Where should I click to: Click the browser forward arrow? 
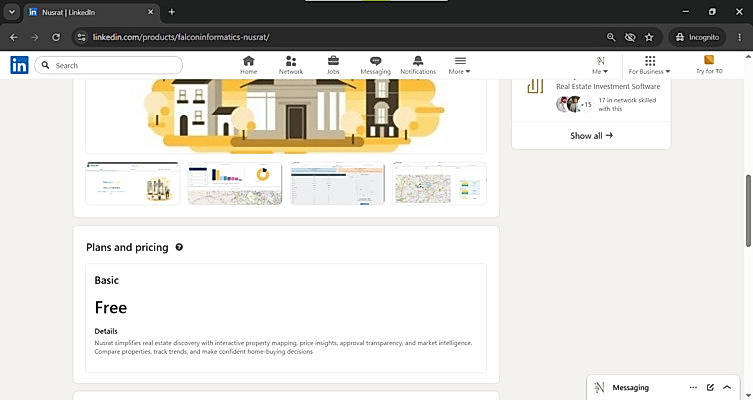[35, 37]
